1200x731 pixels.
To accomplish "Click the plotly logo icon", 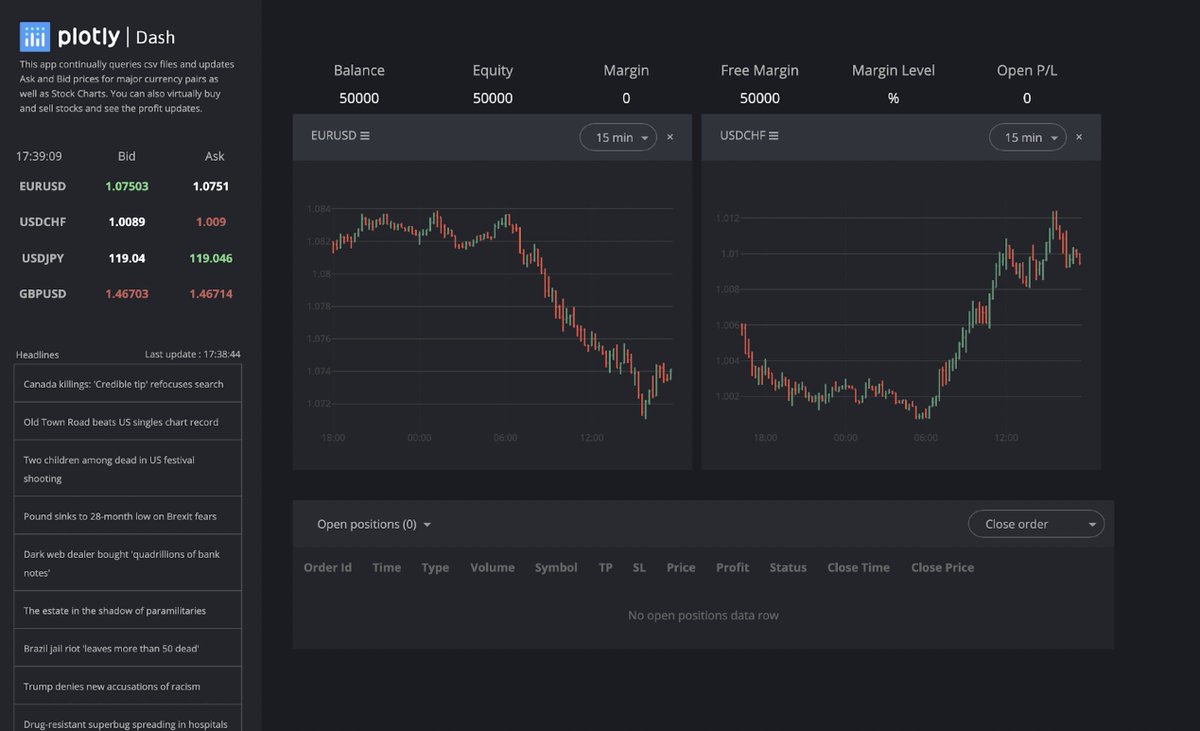I will click(33, 36).
